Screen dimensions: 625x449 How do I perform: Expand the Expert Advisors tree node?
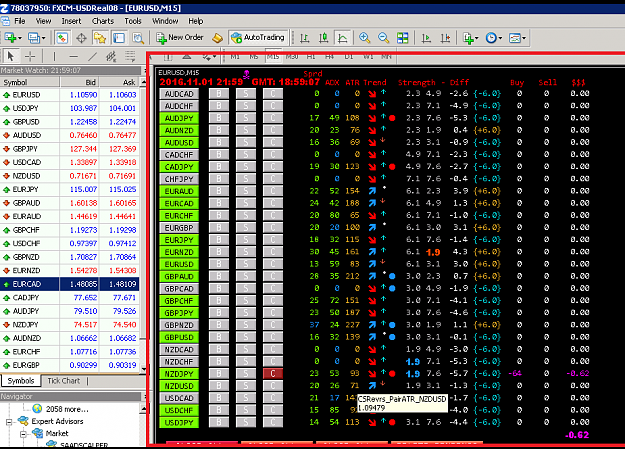[x=9, y=421]
